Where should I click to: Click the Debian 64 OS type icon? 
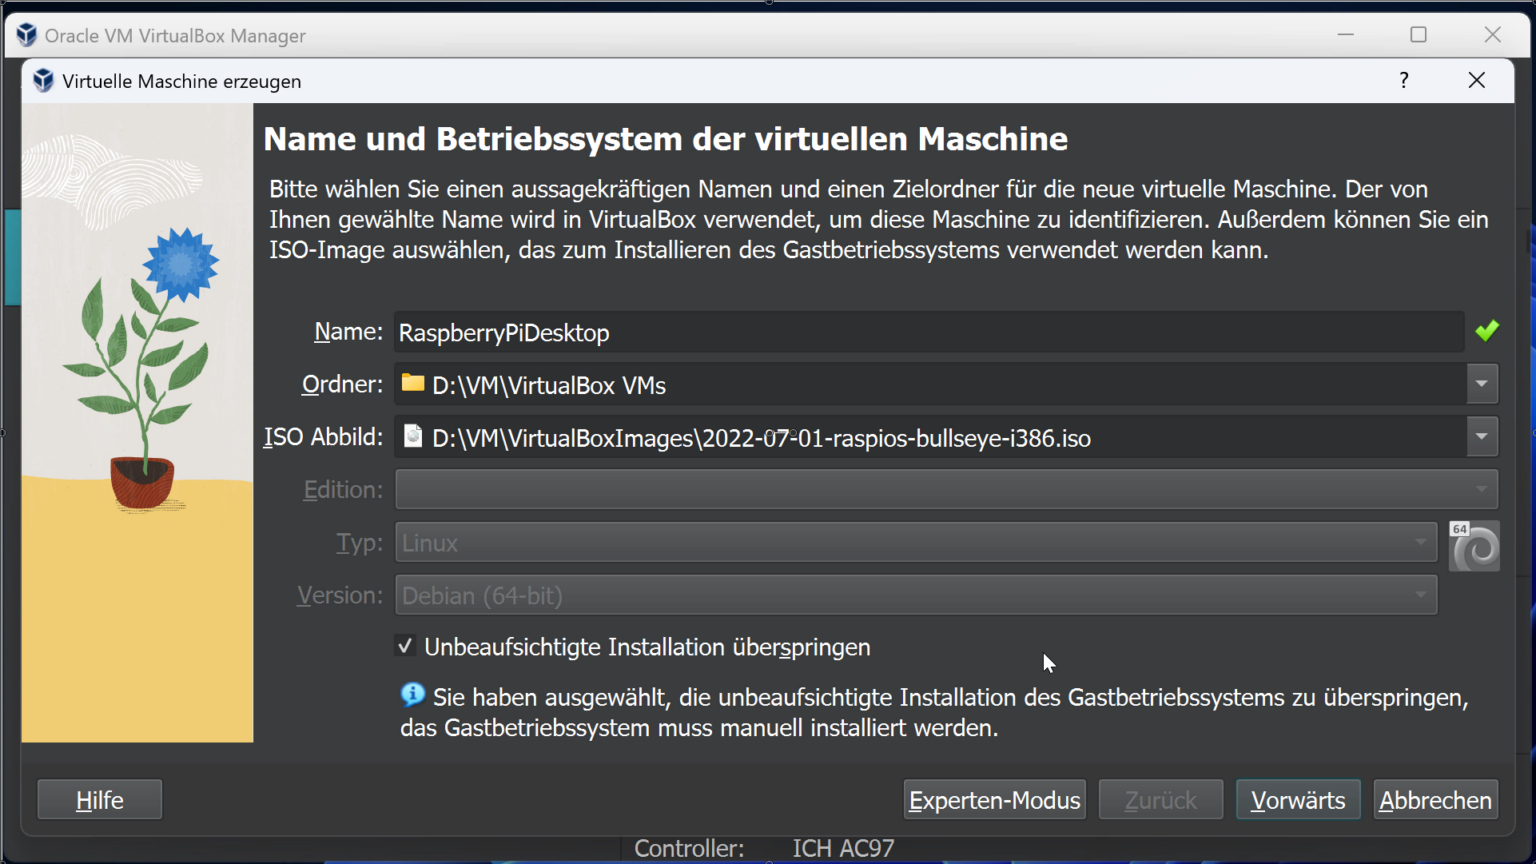[1474, 546]
